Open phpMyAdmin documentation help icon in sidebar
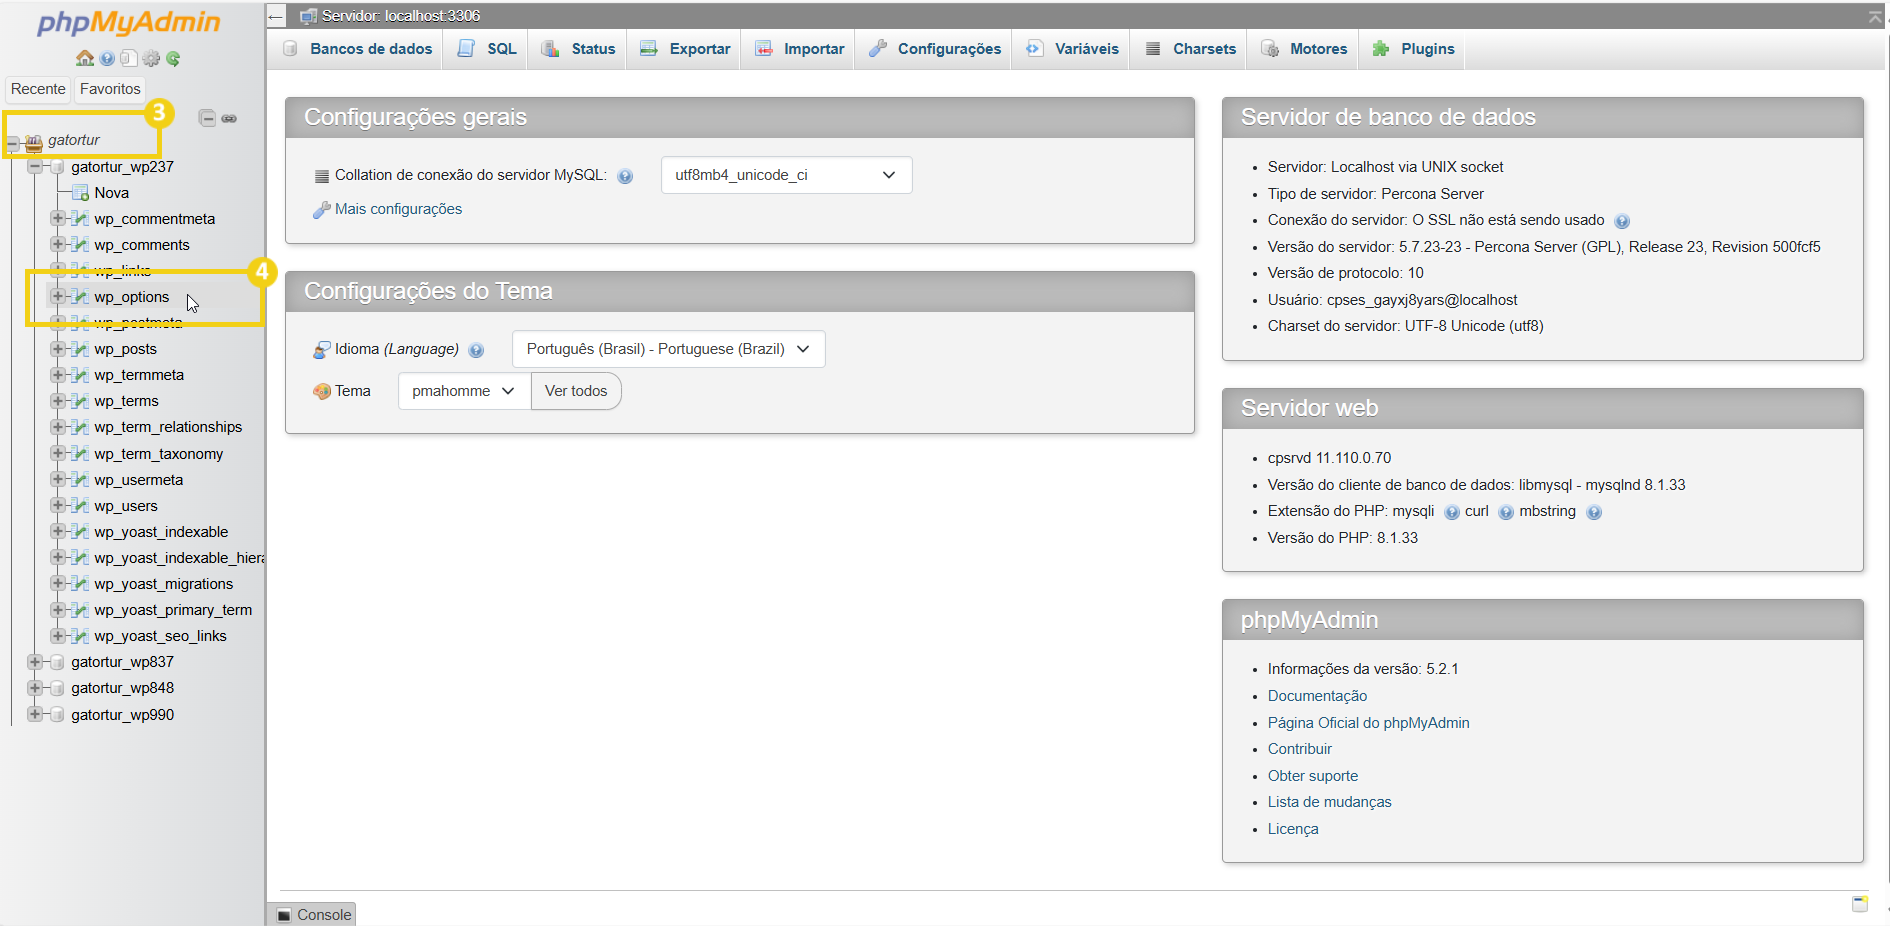1890x926 pixels. click(x=107, y=59)
